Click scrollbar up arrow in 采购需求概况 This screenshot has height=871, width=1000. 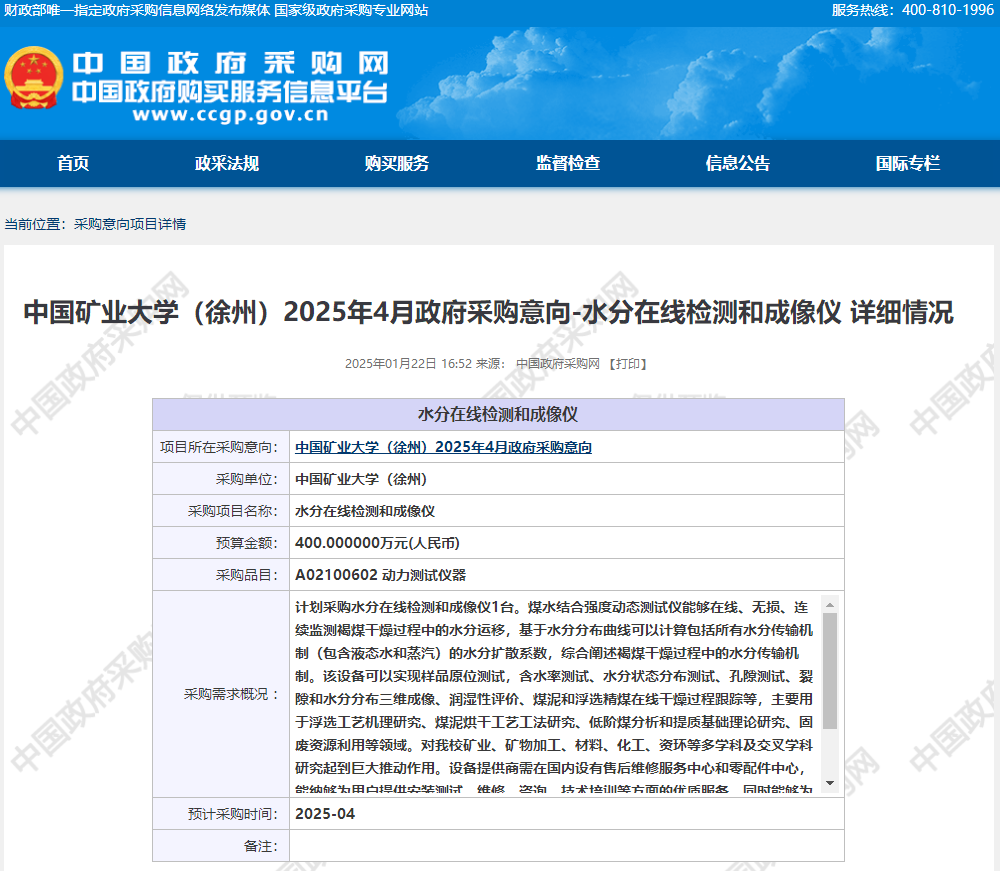pyautogui.click(x=830, y=604)
